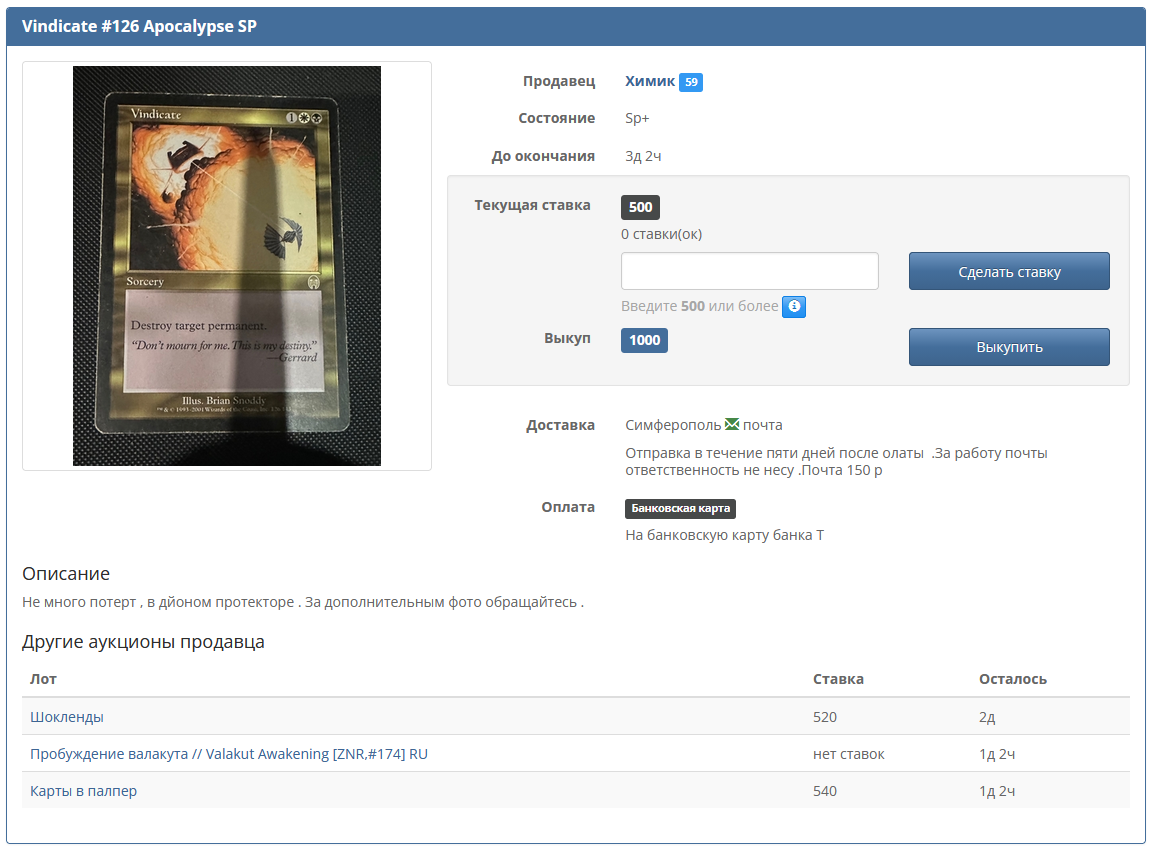Click the remaining time 3д 2ч
This screenshot has width=1150, height=848.
click(643, 156)
